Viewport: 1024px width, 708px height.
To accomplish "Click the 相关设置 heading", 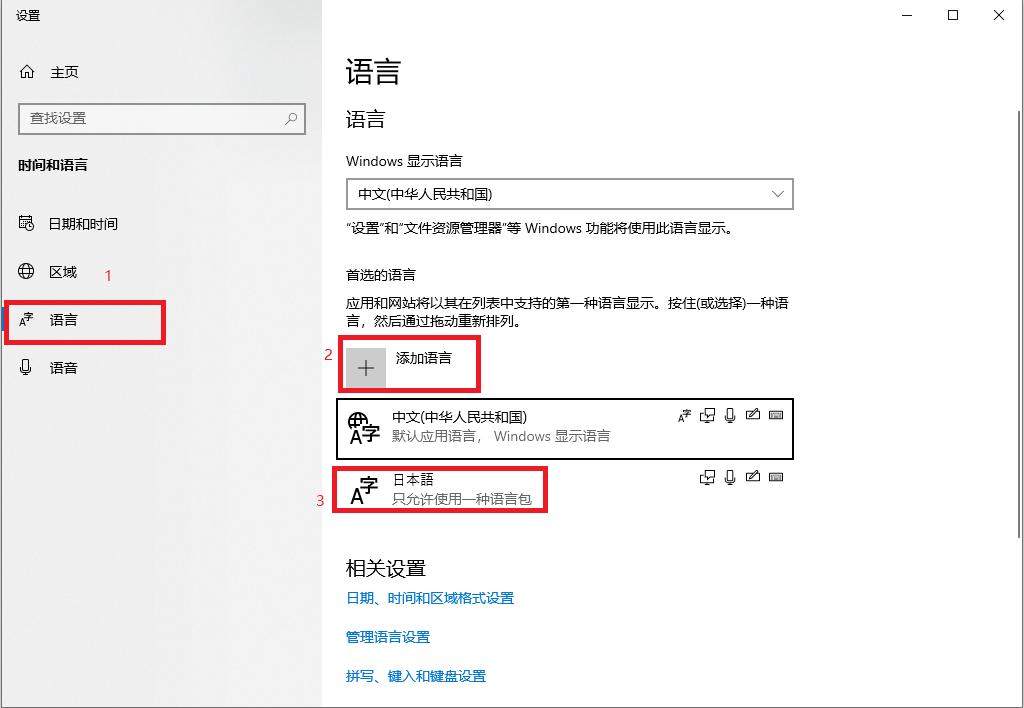I will (x=385, y=568).
